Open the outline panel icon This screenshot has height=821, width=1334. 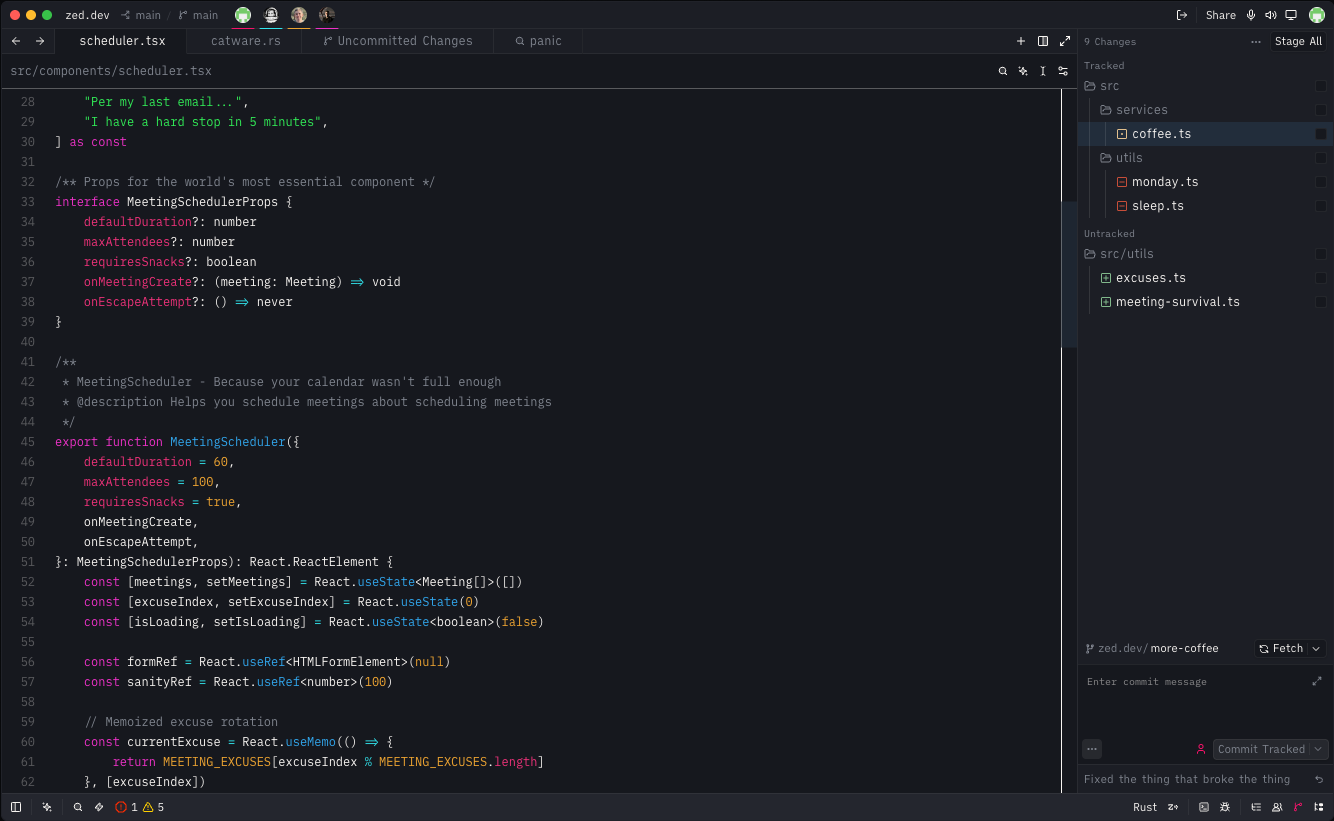tap(1256, 807)
